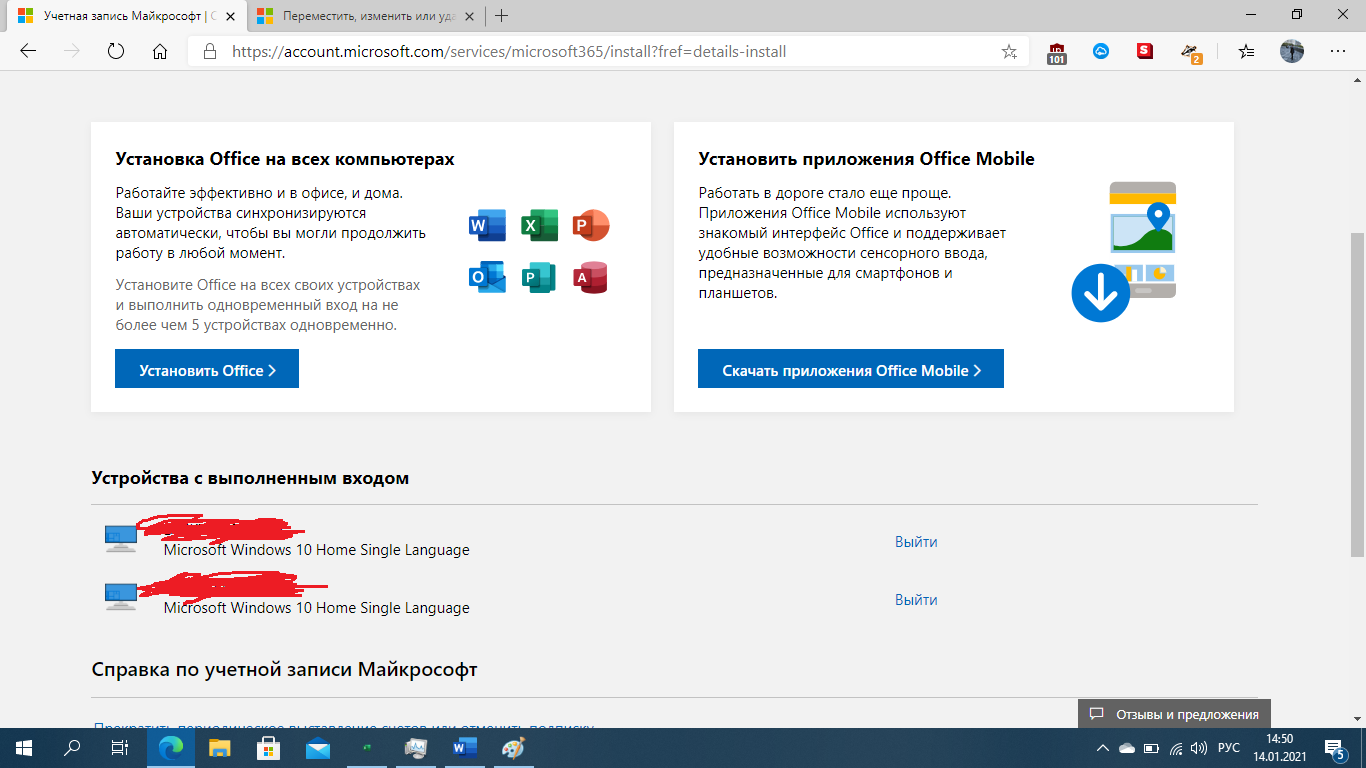
Task: Open the Favorites list button
Action: (x=1246, y=51)
